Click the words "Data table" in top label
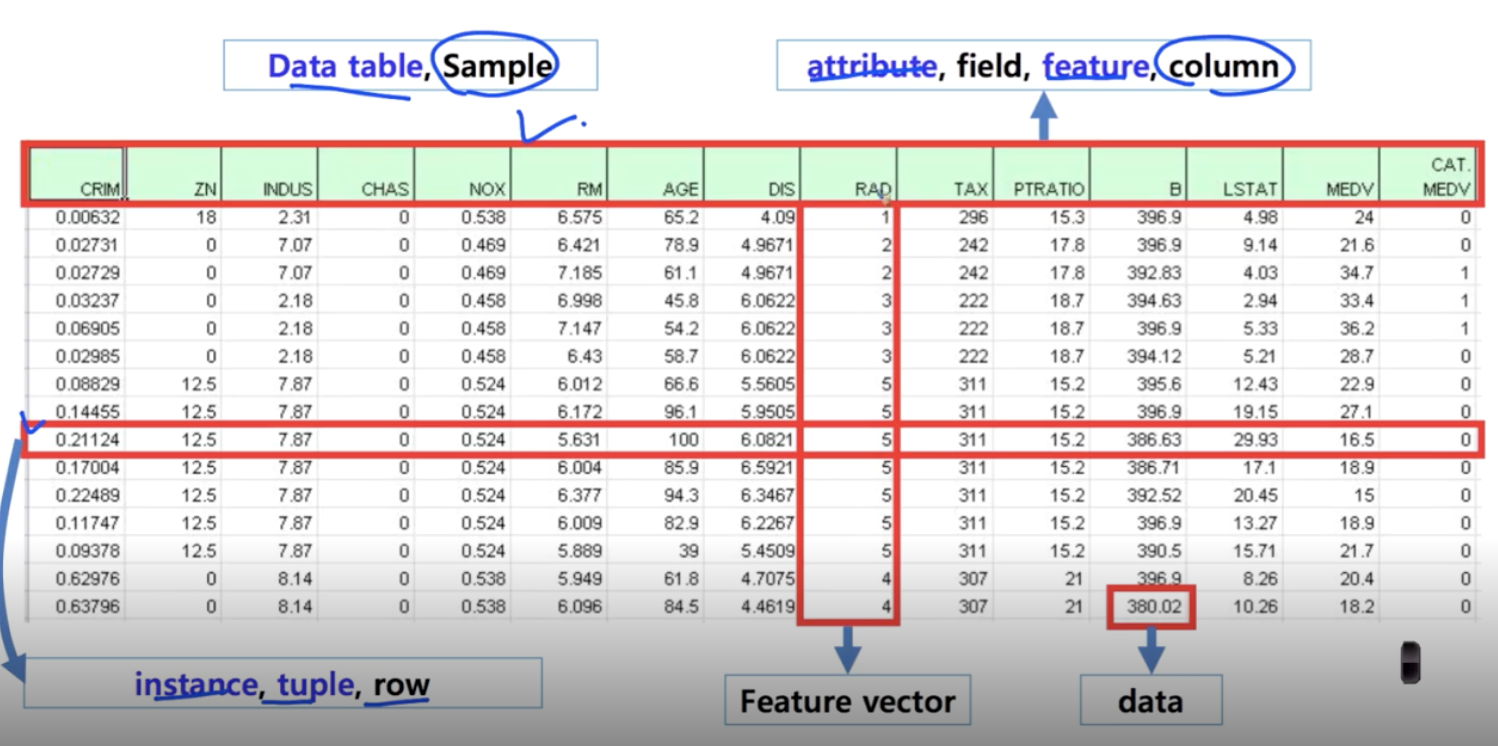1498x746 pixels. 344,66
